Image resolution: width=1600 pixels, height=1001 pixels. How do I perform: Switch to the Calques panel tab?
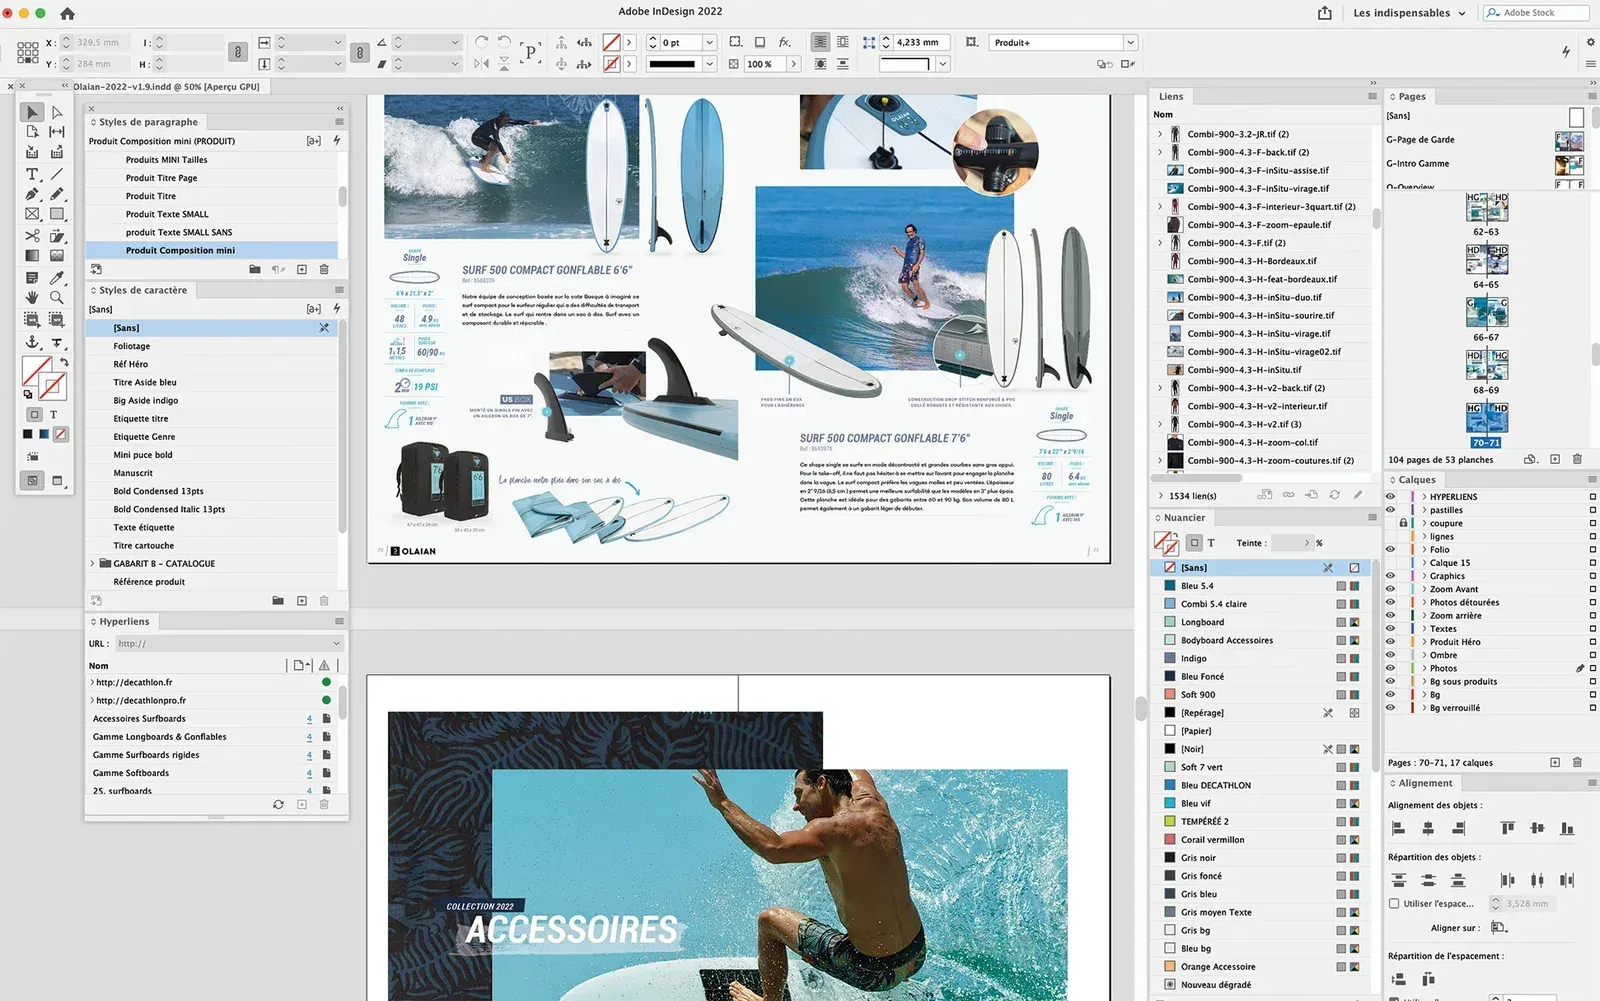click(x=1416, y=480)
